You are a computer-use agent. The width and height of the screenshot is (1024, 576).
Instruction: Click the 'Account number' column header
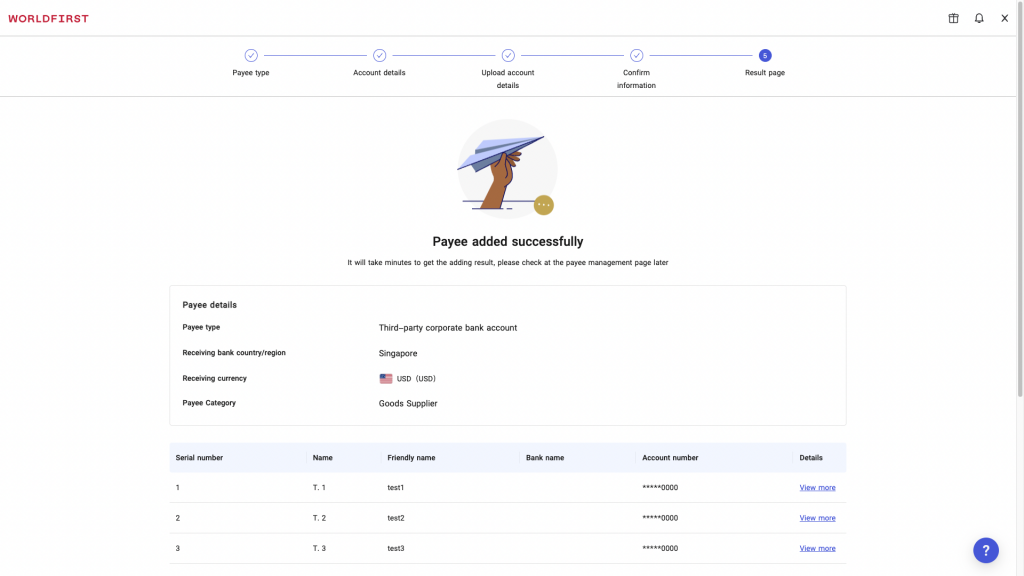(670, 458)
